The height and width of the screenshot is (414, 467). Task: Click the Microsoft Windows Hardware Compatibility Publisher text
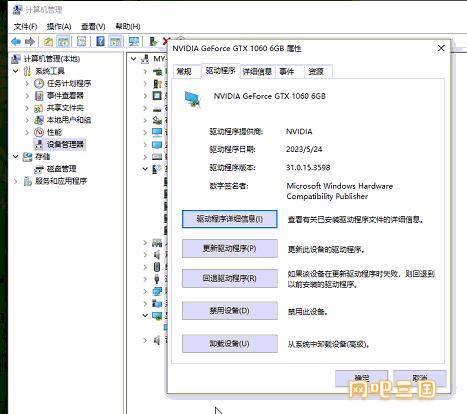(340, 191)
